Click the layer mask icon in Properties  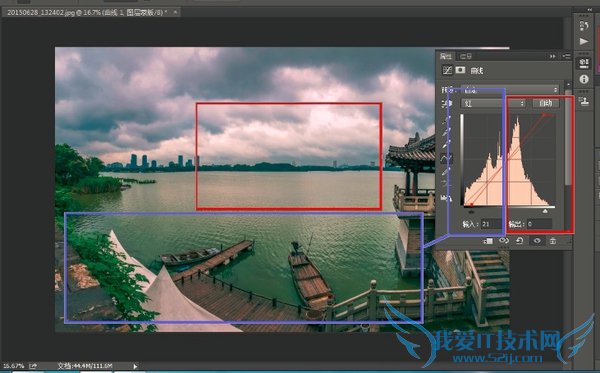tap(460, 70)
